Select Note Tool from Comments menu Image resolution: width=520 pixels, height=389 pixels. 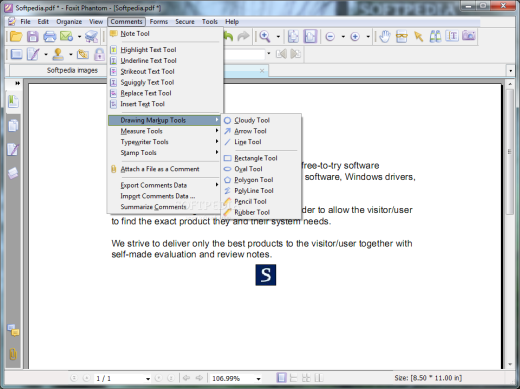pos(165,34)
